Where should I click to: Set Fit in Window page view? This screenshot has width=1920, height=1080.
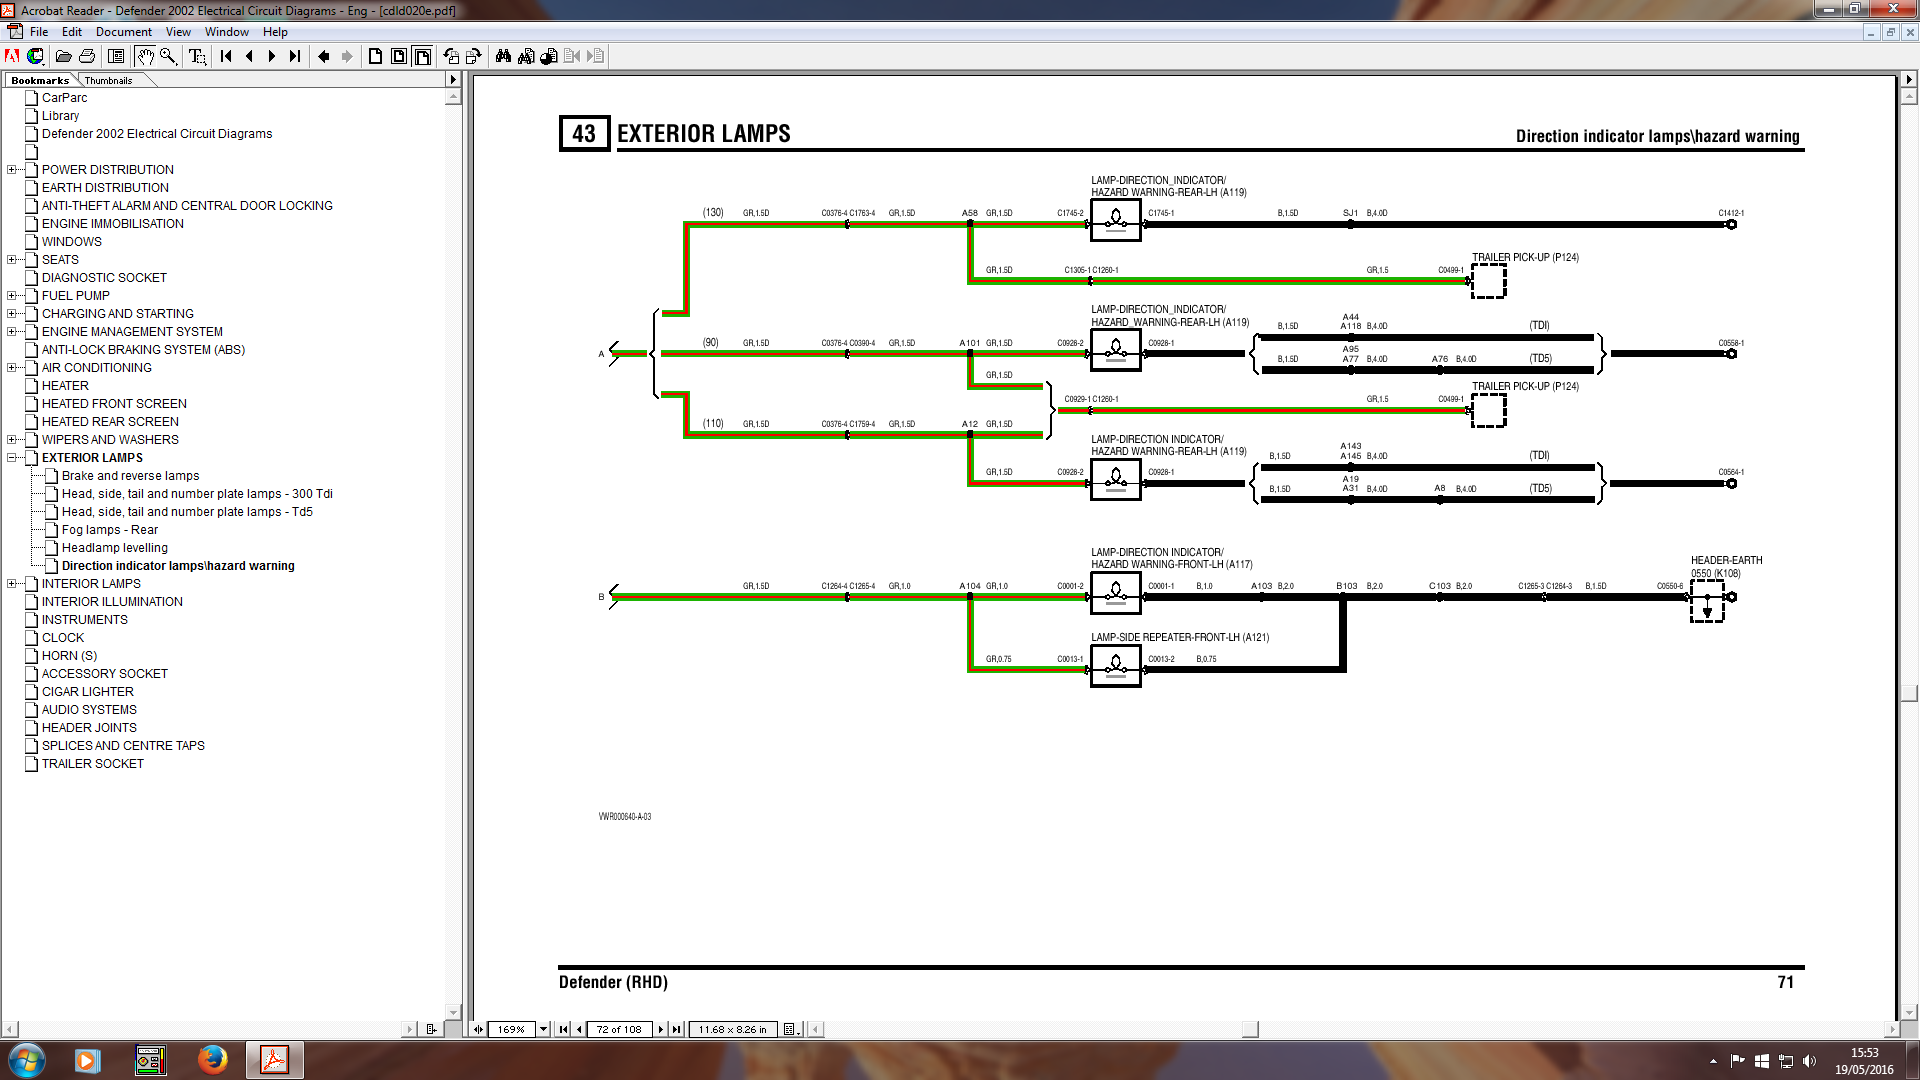(x=399, y=56)
